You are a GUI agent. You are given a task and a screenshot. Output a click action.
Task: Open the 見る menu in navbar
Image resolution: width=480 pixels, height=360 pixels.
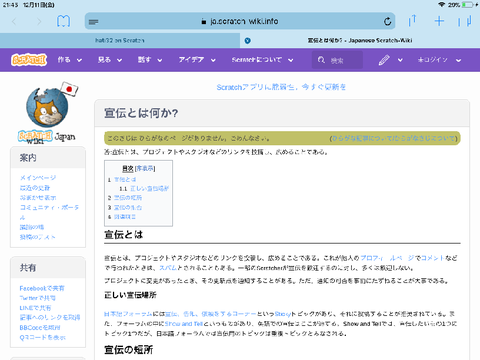(x=110, y=60)
